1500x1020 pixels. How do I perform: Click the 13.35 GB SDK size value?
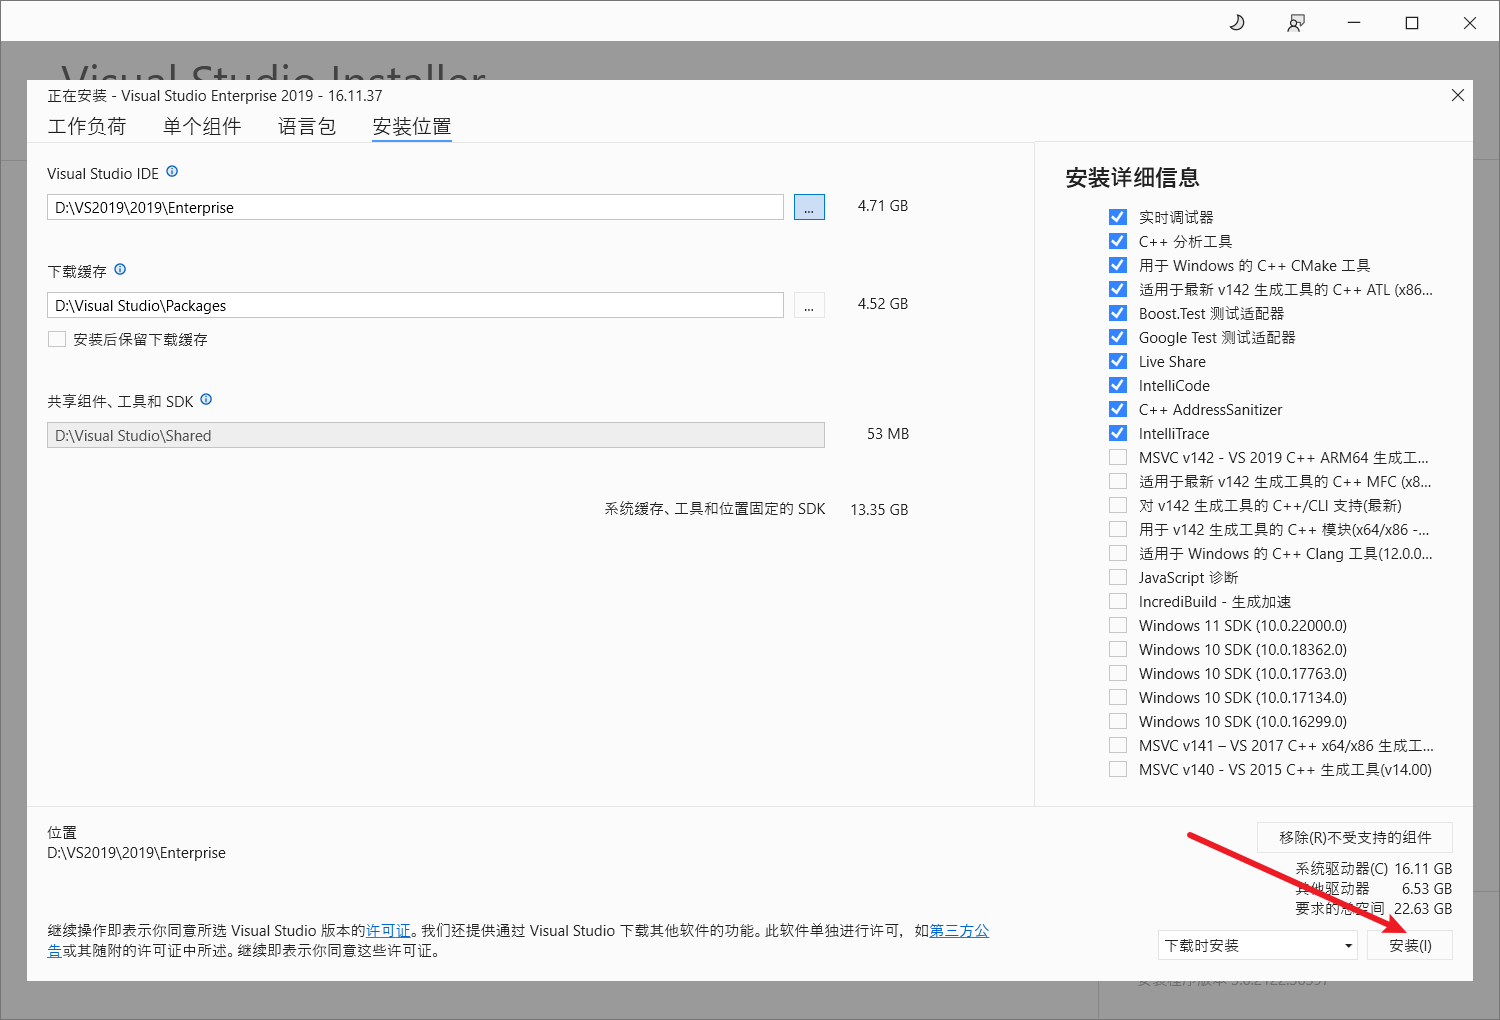(x=879, y=510)
